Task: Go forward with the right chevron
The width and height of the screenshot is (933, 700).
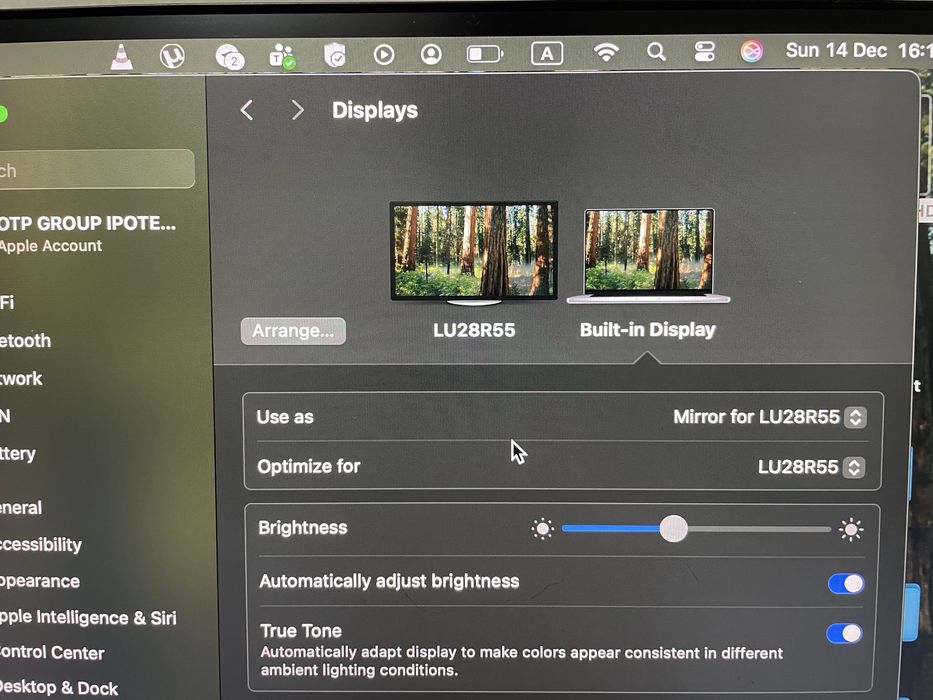Action: click(298, 110)
